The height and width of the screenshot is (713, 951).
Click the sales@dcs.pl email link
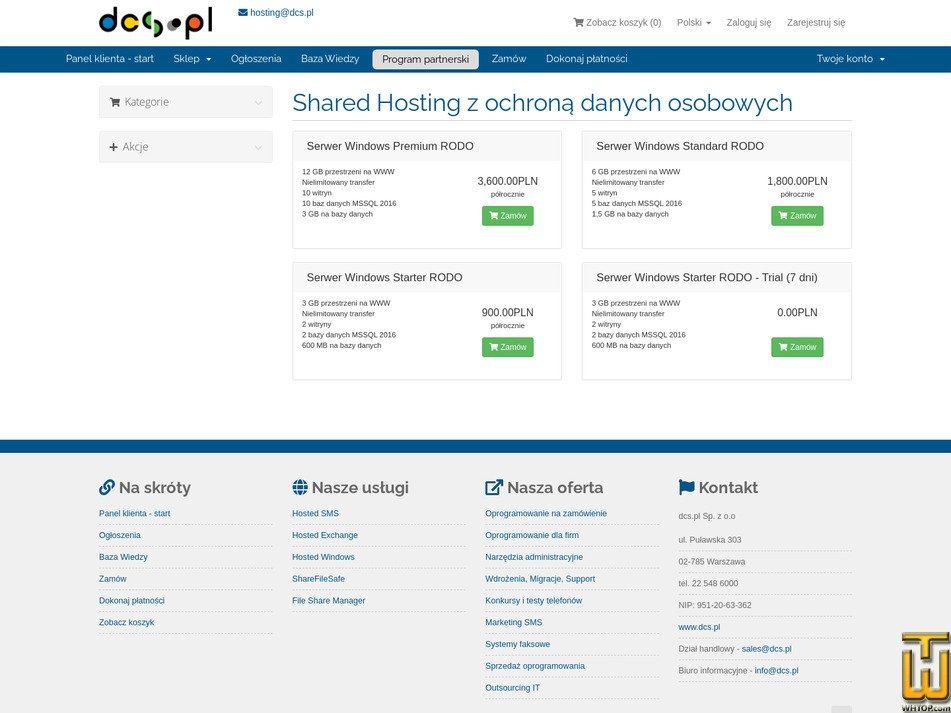767,649
